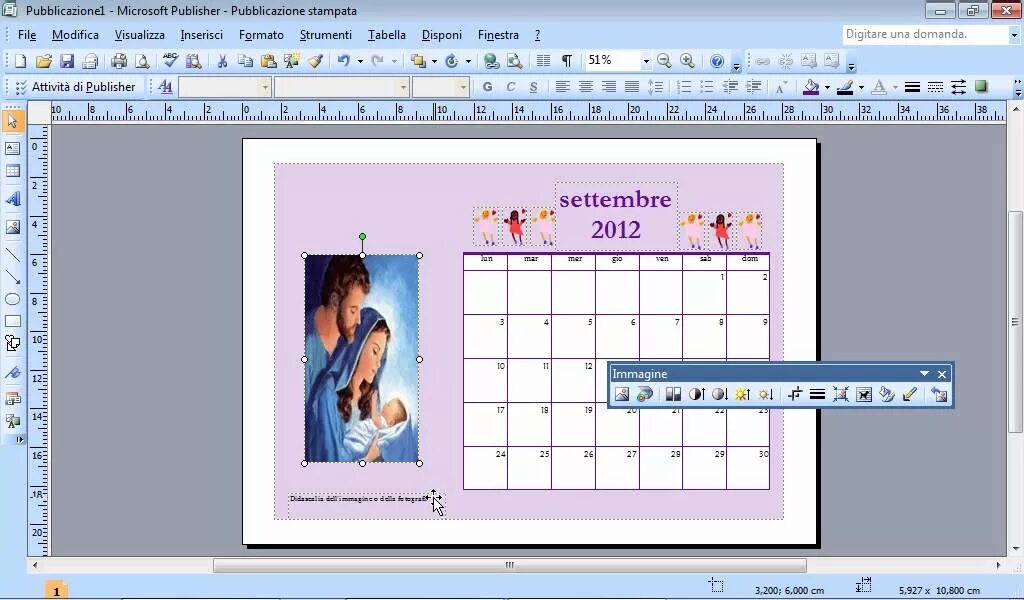
Task: Zoom out using the minus magnifier
Action: pos(664,61)
